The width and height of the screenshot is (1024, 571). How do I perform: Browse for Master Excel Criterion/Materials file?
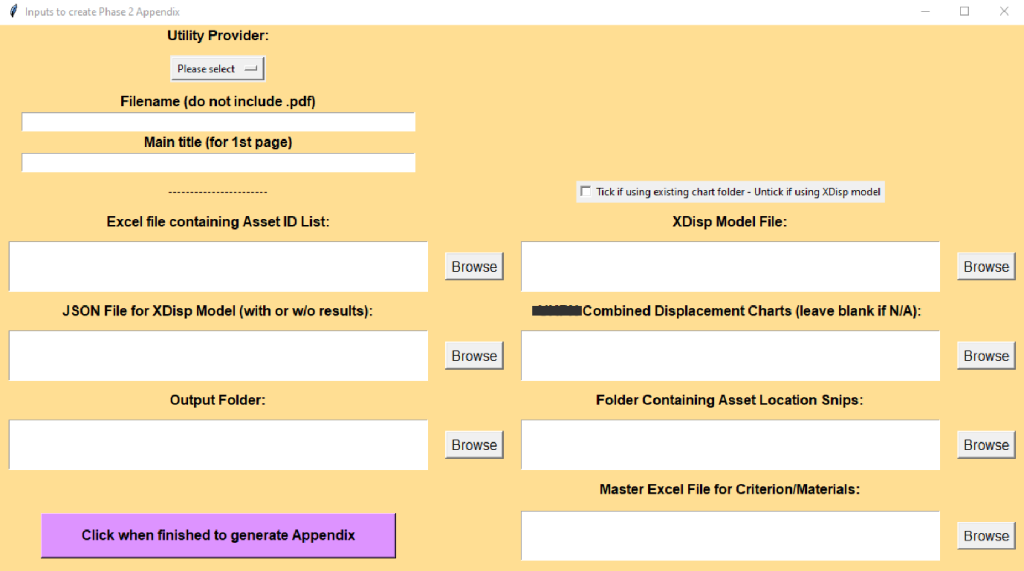pos(986,536)
